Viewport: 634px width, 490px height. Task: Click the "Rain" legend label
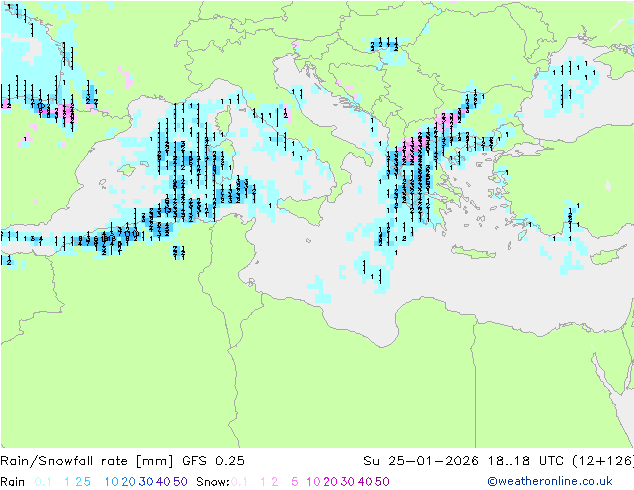13,482
